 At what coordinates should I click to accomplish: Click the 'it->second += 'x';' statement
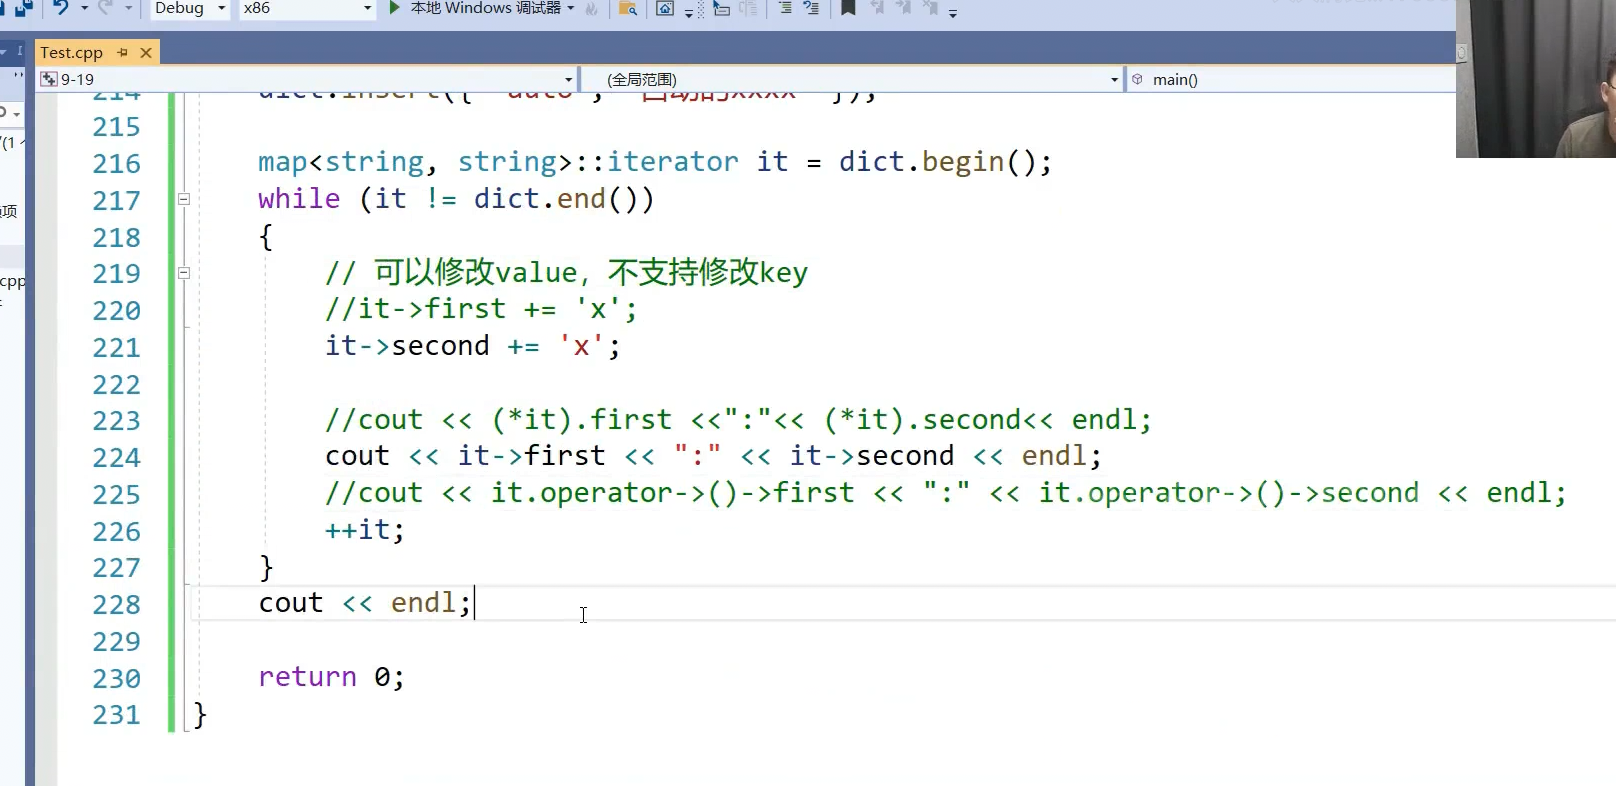click(x=473, y=346)
